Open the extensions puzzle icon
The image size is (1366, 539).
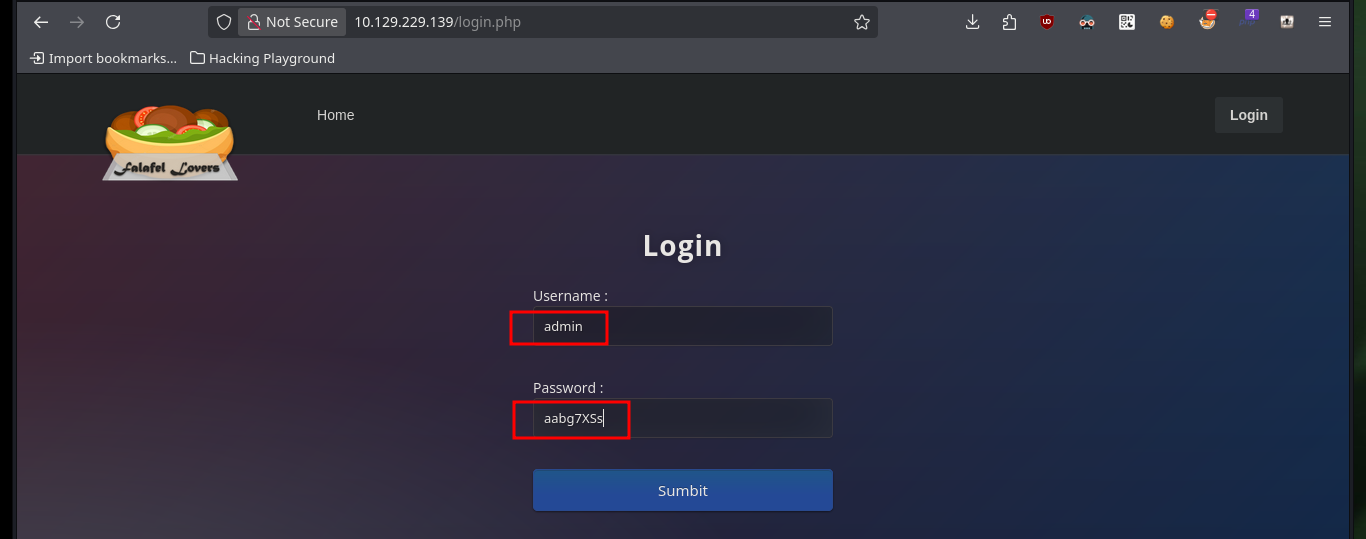(x=1009, y=22)
